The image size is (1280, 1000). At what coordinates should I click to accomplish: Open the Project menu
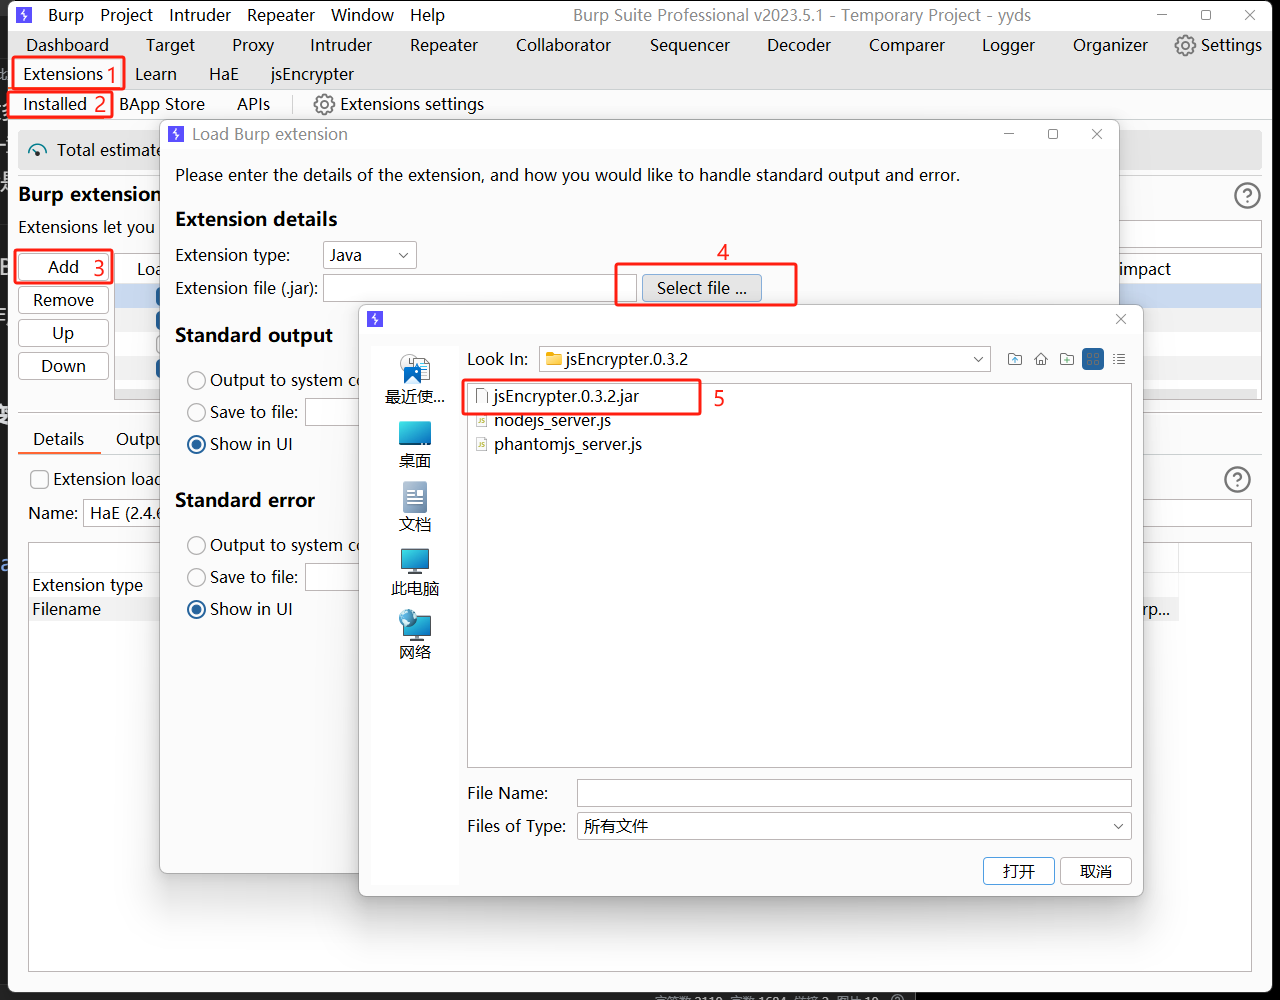127,15
